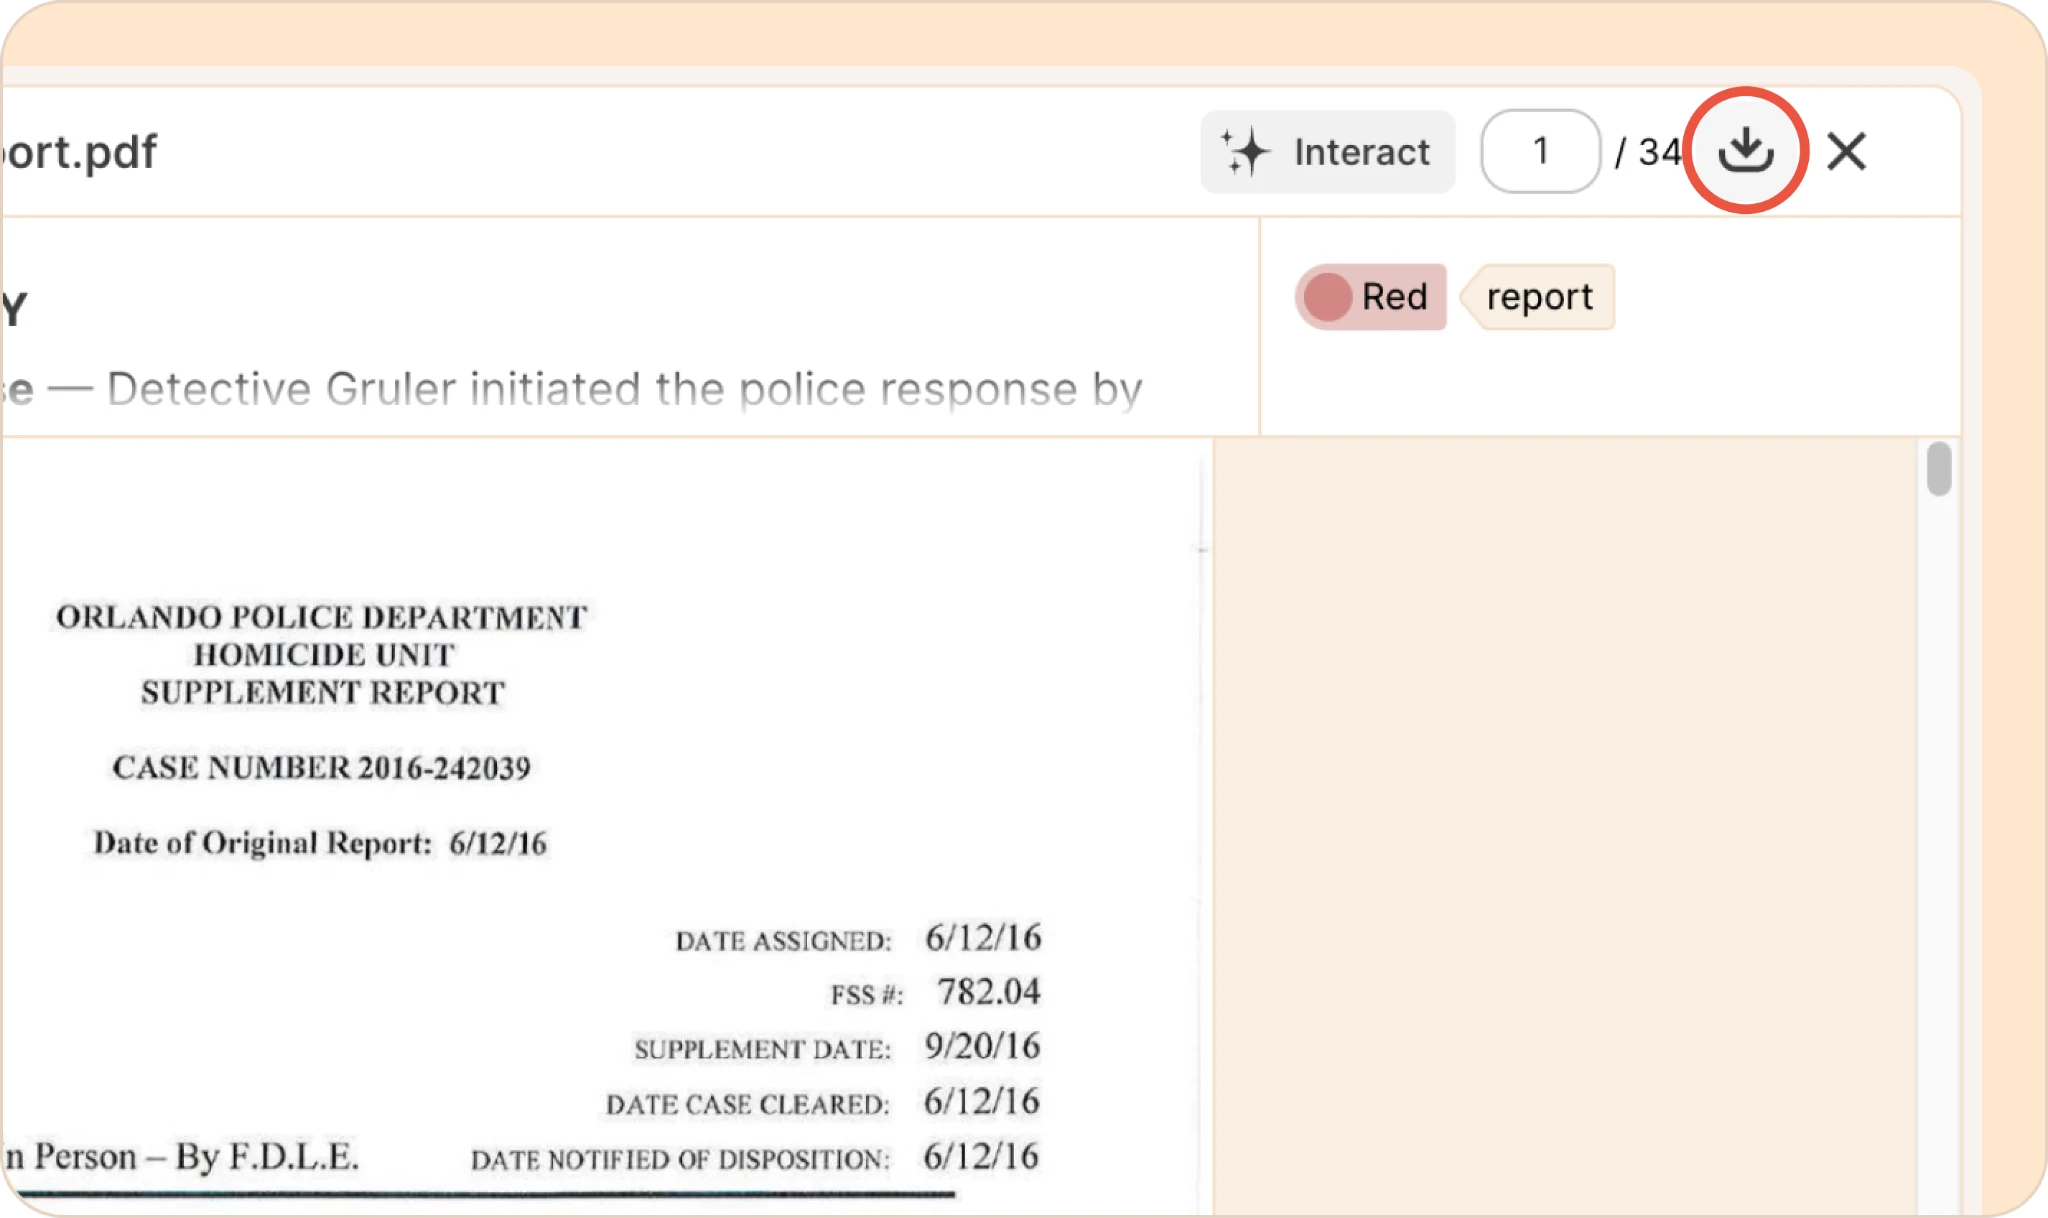Click the Date of Original Report line
Image resolution: width=2048 pixels, height=1218 pixels.
pyautogui.click(x=320, y=843)
